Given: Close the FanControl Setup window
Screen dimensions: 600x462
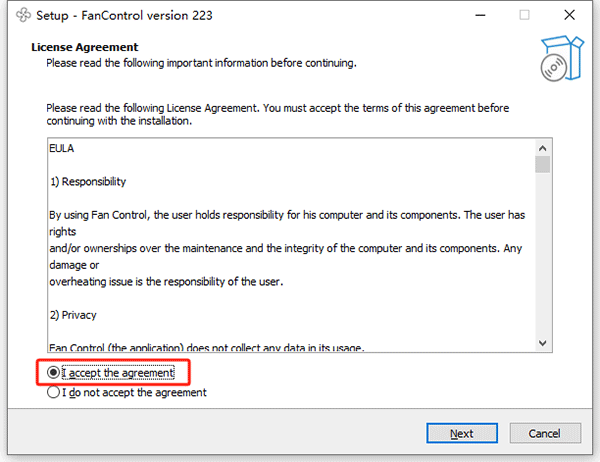Looking at the screenshot, I should click(x=571, y=16).
